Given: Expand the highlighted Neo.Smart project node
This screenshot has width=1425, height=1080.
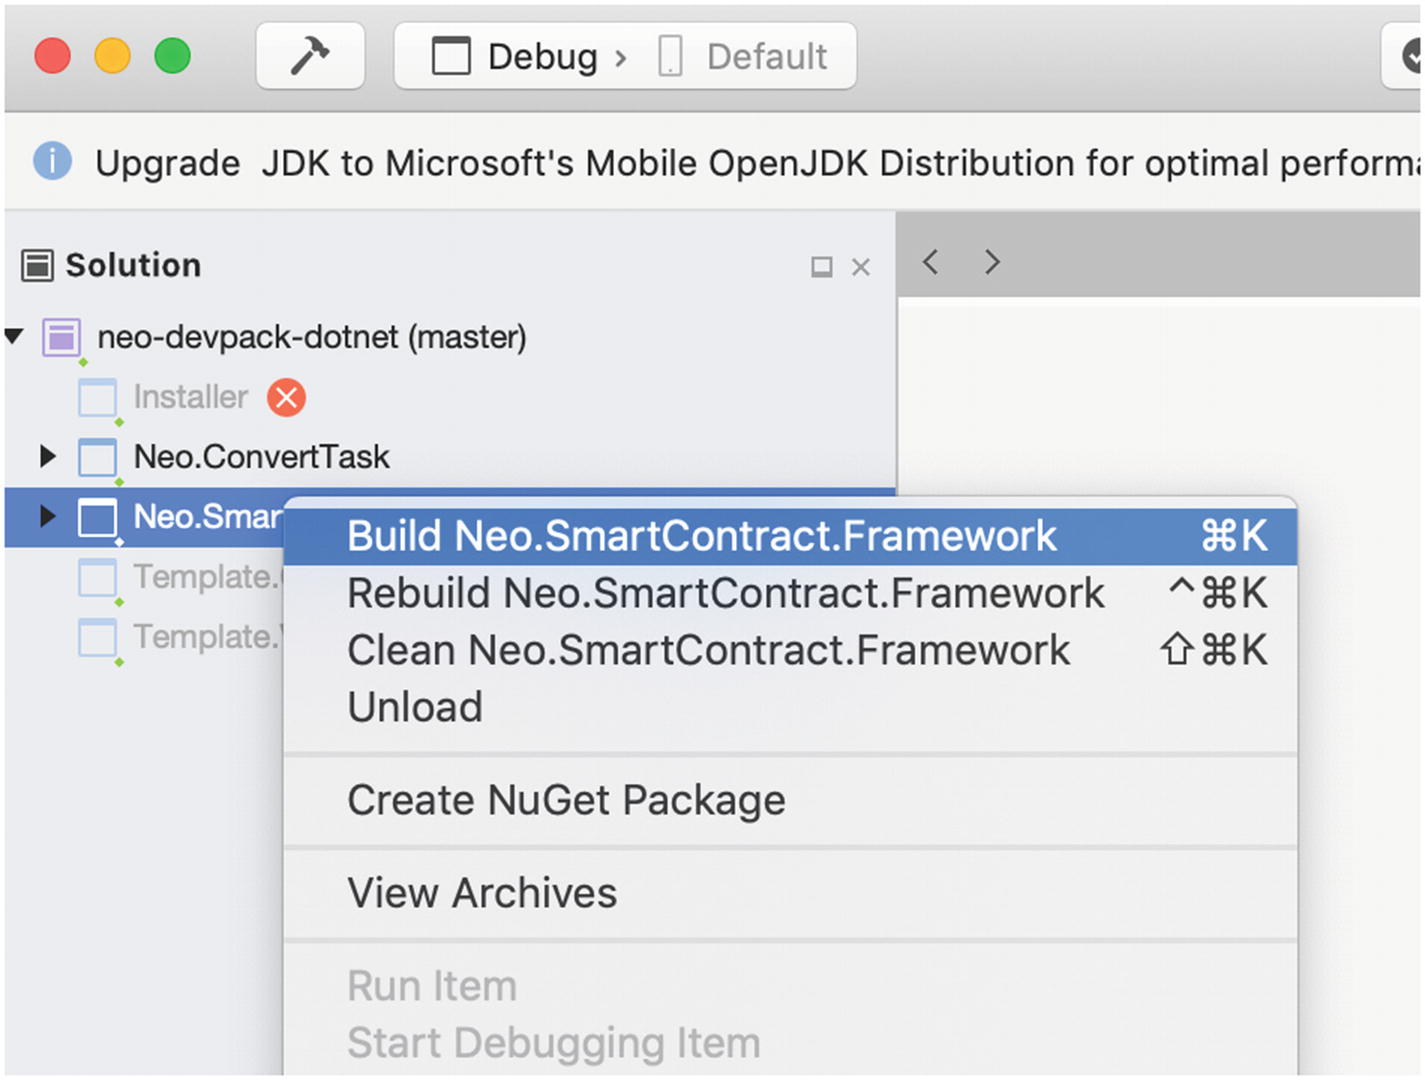Looking at the screenshot, I should point(47,516).
